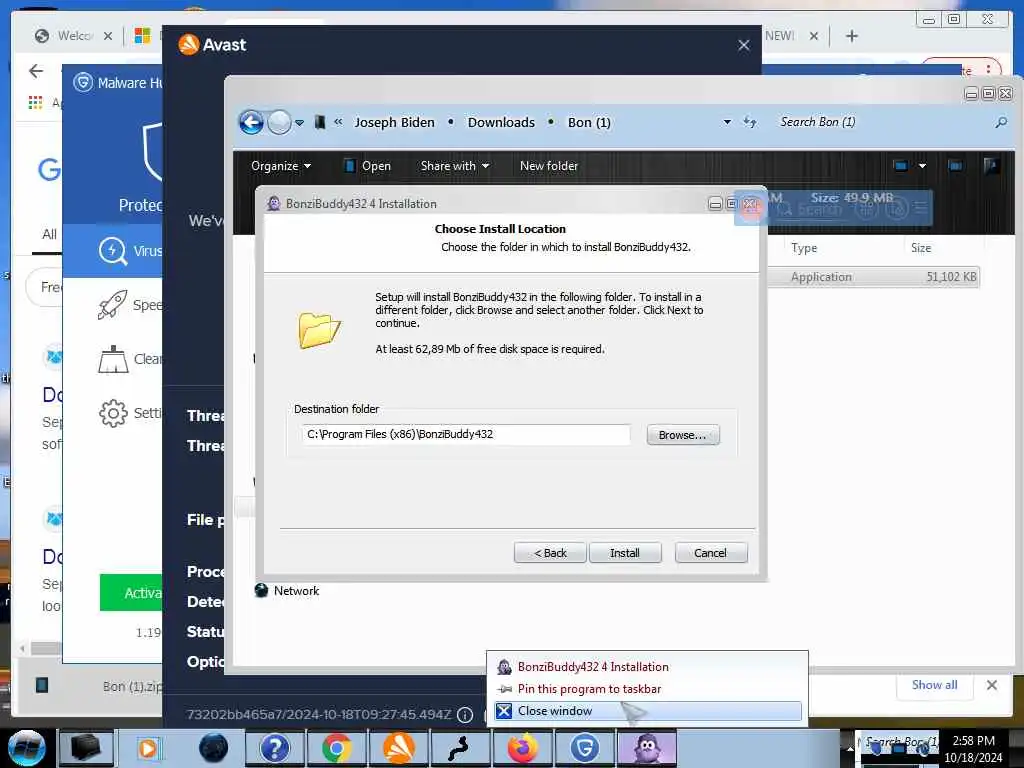Open the view options dropdown arrow
This screenshot has width=1024, height=768.
[x=922, y=166]
